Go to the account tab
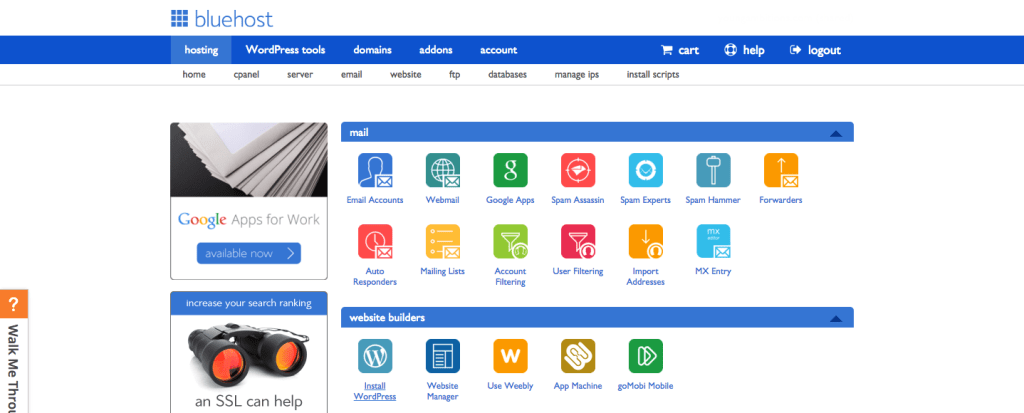The height and width of the screenshot is (413, 1024). pos(498,50)
